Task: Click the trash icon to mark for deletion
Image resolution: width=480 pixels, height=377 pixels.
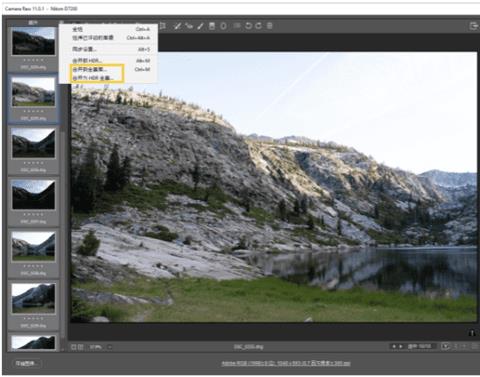Action: pyautogui.click(x=270, y=26)
